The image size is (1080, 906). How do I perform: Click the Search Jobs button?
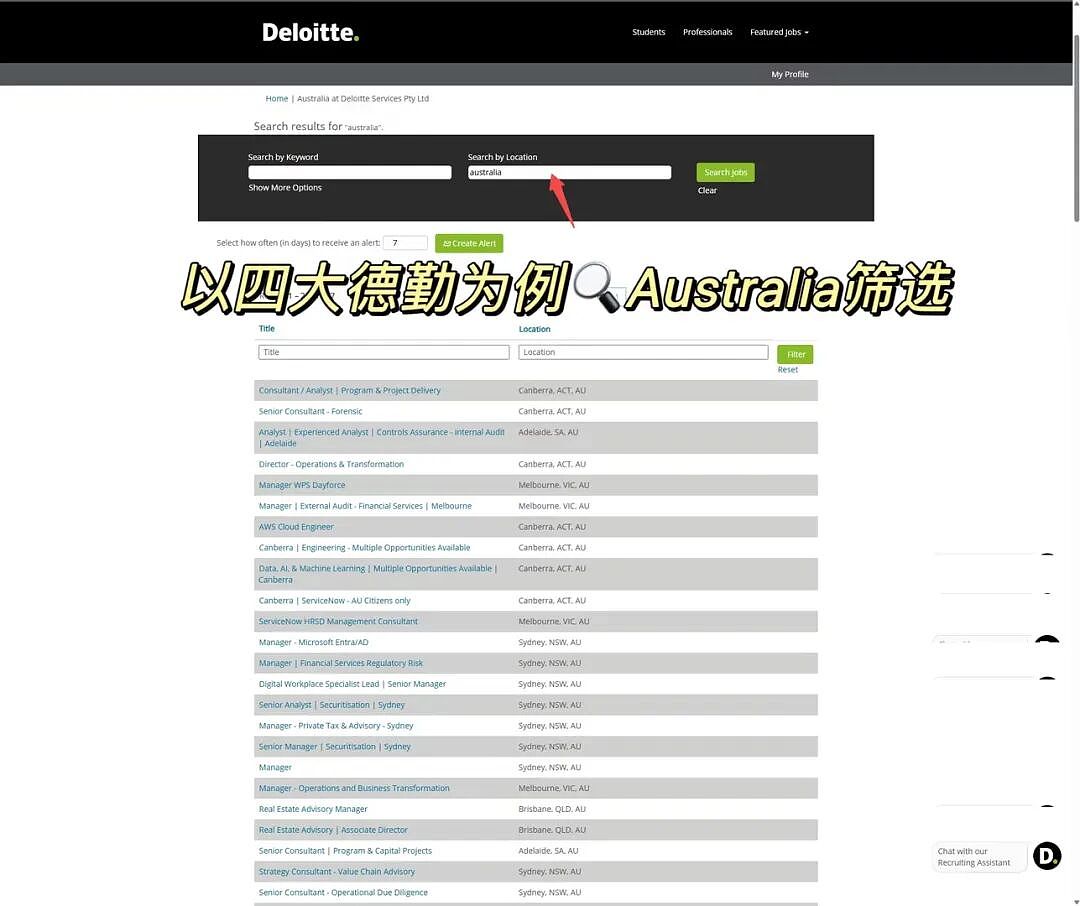[725, 172]
